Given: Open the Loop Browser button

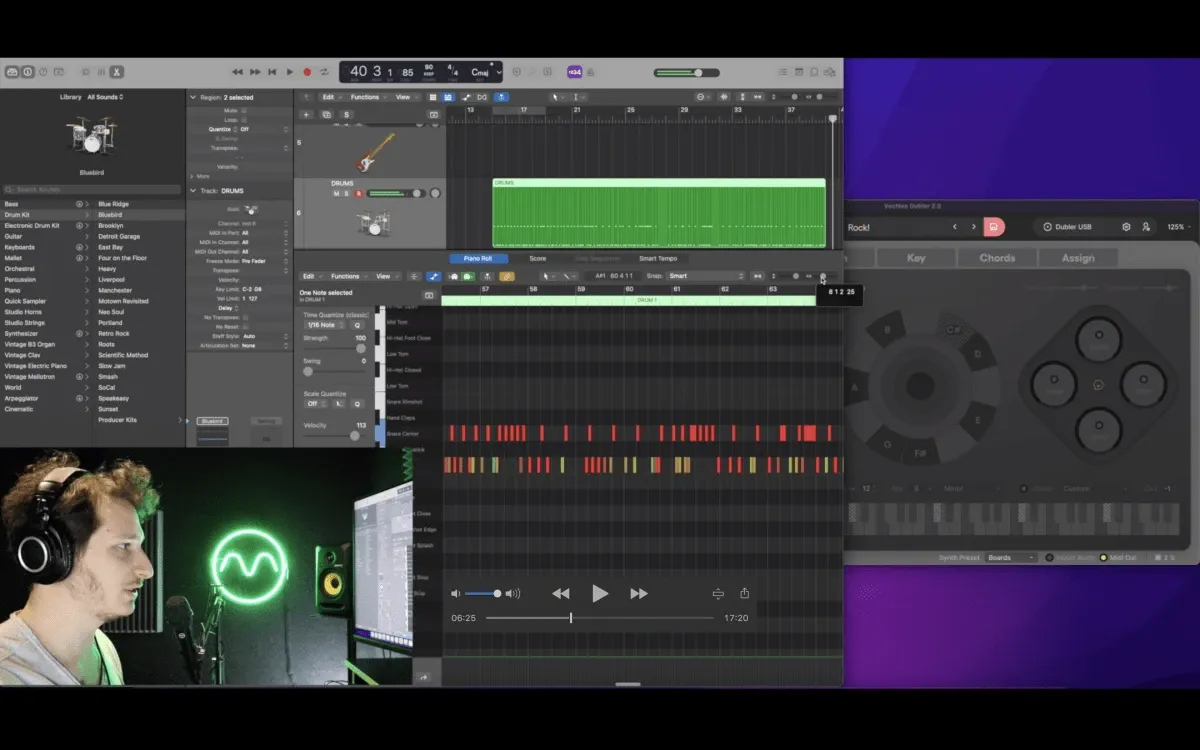Looking at the screenshot, I should pyautogui.click(x=815, y=72).
